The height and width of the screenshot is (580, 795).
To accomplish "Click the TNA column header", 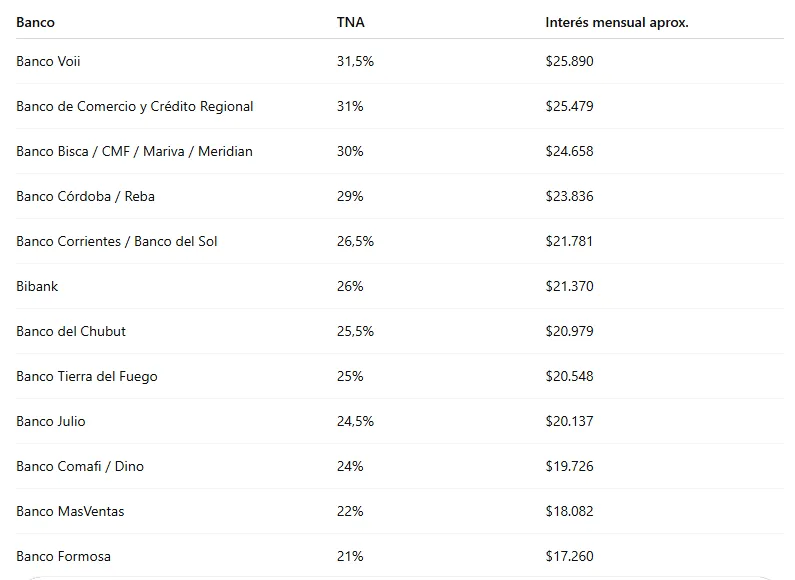I will coord(350,22).
